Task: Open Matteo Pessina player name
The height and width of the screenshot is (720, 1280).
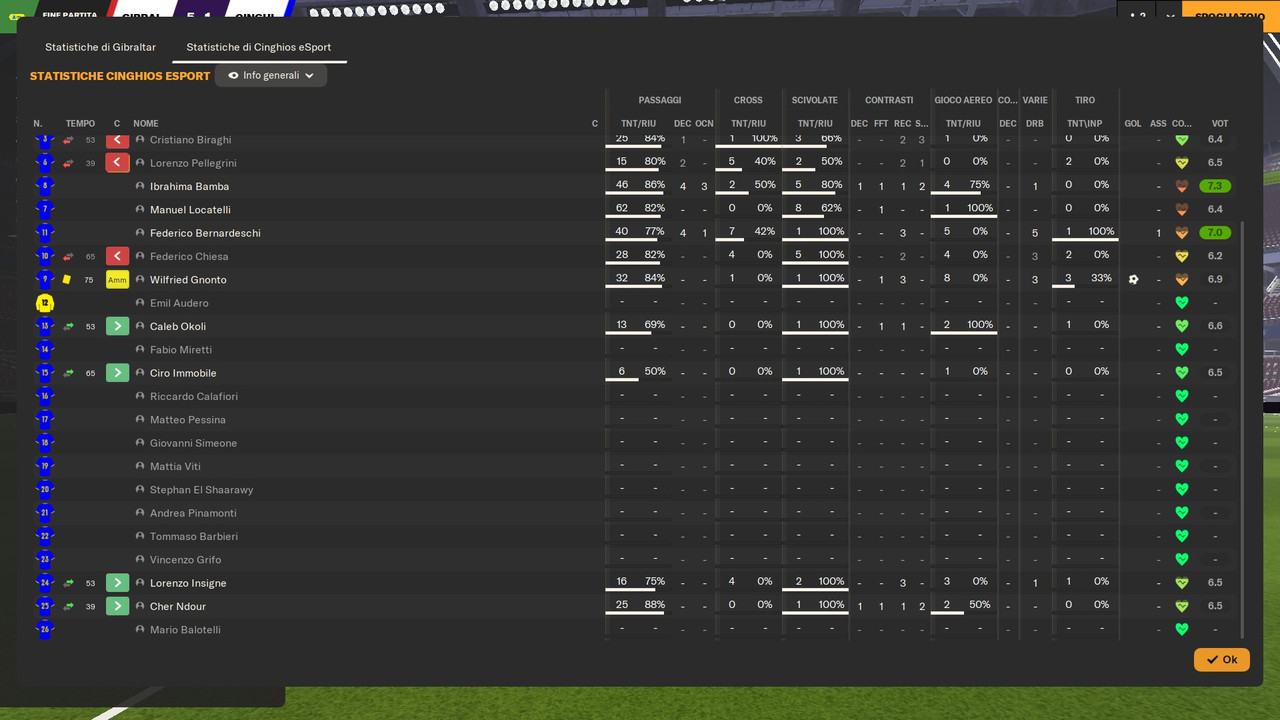Action: [x=188, y=420]
